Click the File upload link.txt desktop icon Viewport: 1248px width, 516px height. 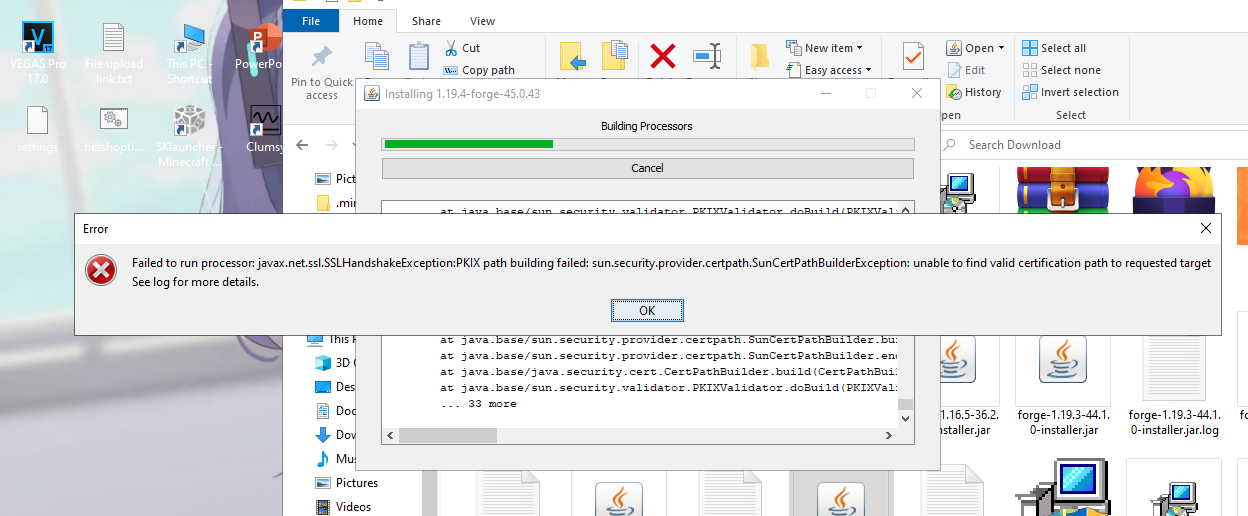coord(113,55)
